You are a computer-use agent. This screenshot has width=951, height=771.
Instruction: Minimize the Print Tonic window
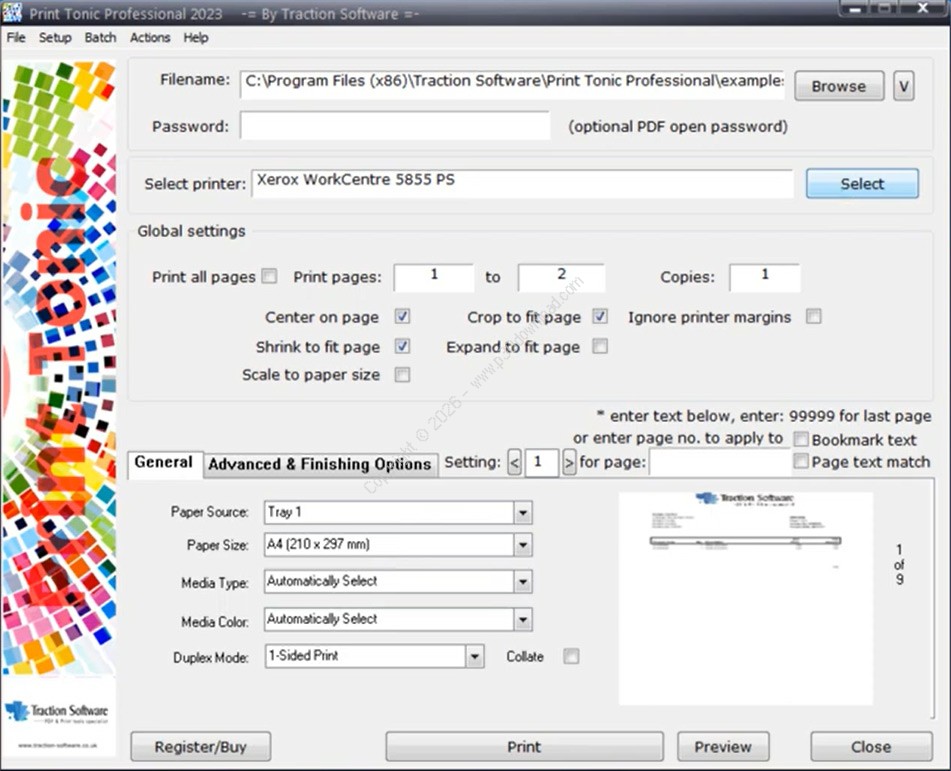pyautogui.click(x=856, y=8)
